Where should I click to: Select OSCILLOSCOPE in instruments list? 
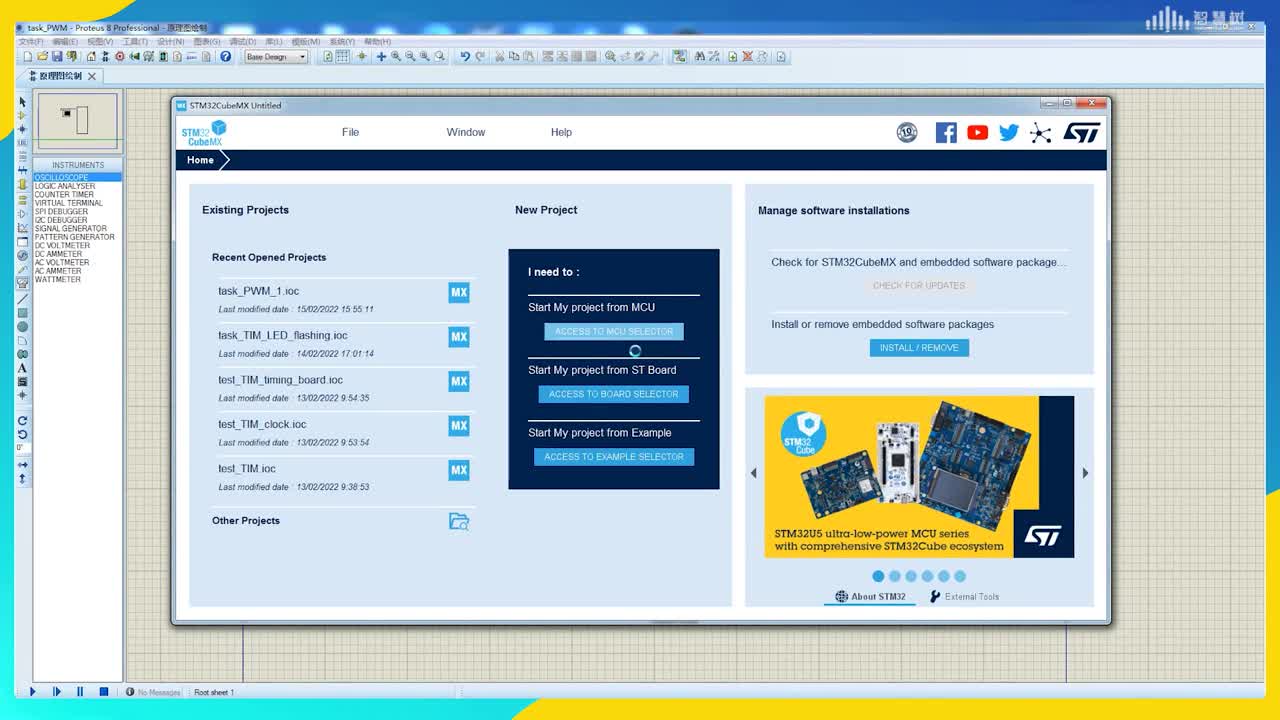[x=77, y=177]
